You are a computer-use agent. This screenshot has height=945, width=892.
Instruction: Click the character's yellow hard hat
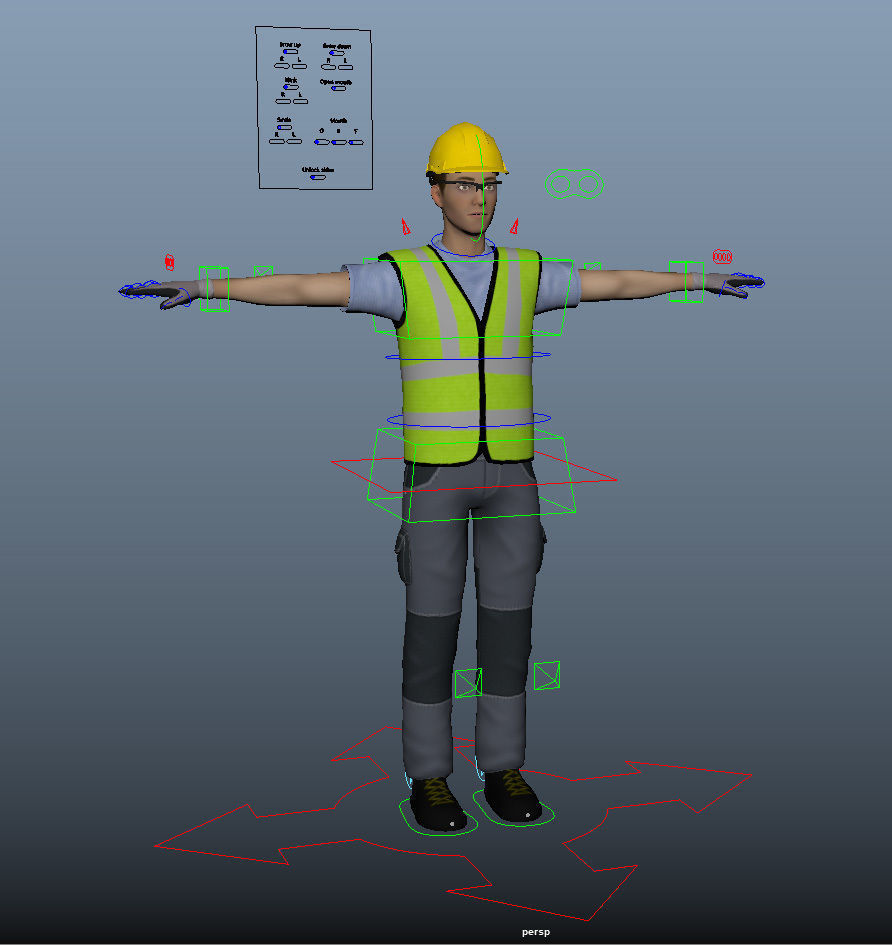point(466,148)
